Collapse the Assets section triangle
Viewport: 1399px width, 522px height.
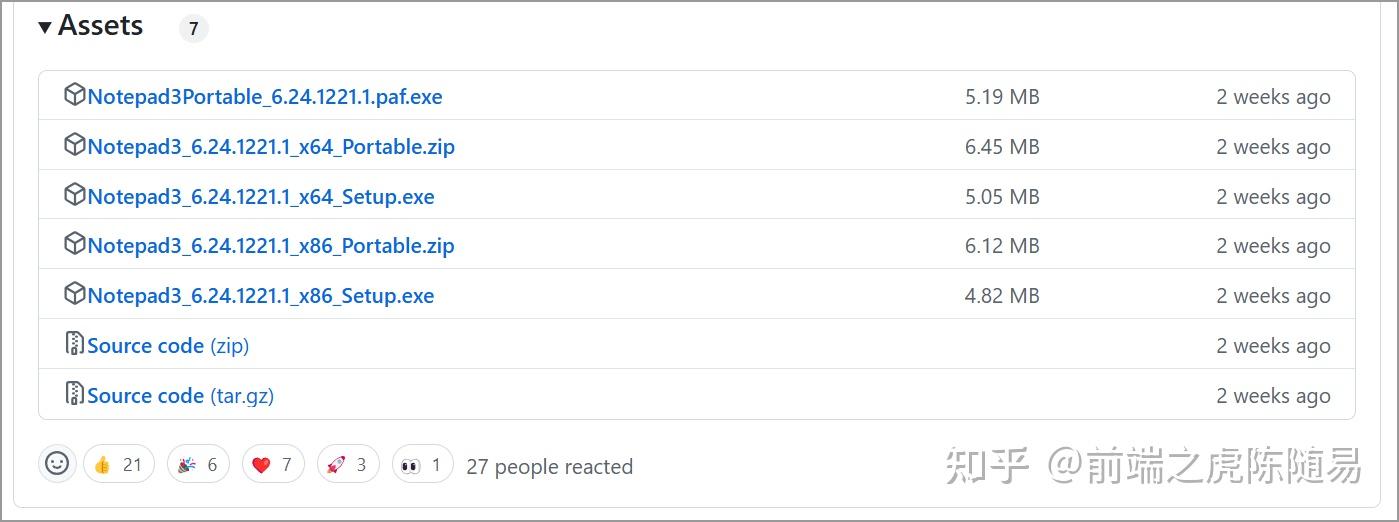click(x=45, y=28)
